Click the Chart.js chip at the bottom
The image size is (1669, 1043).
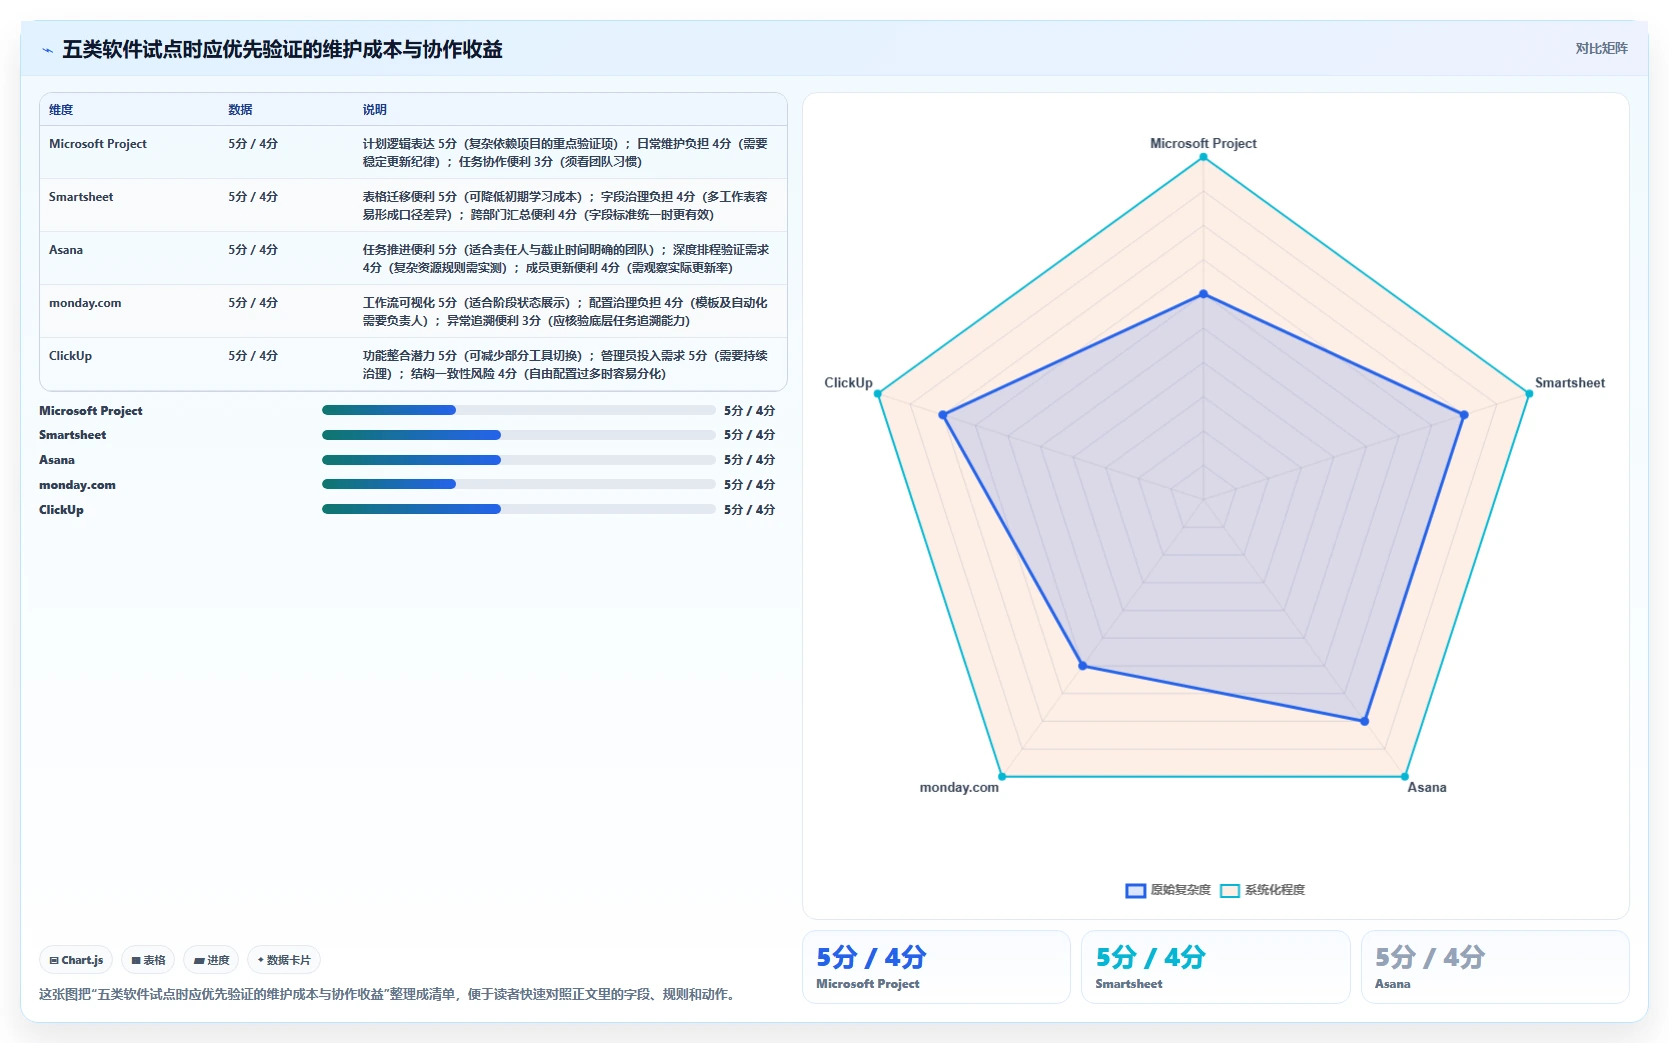pos(76,960)
